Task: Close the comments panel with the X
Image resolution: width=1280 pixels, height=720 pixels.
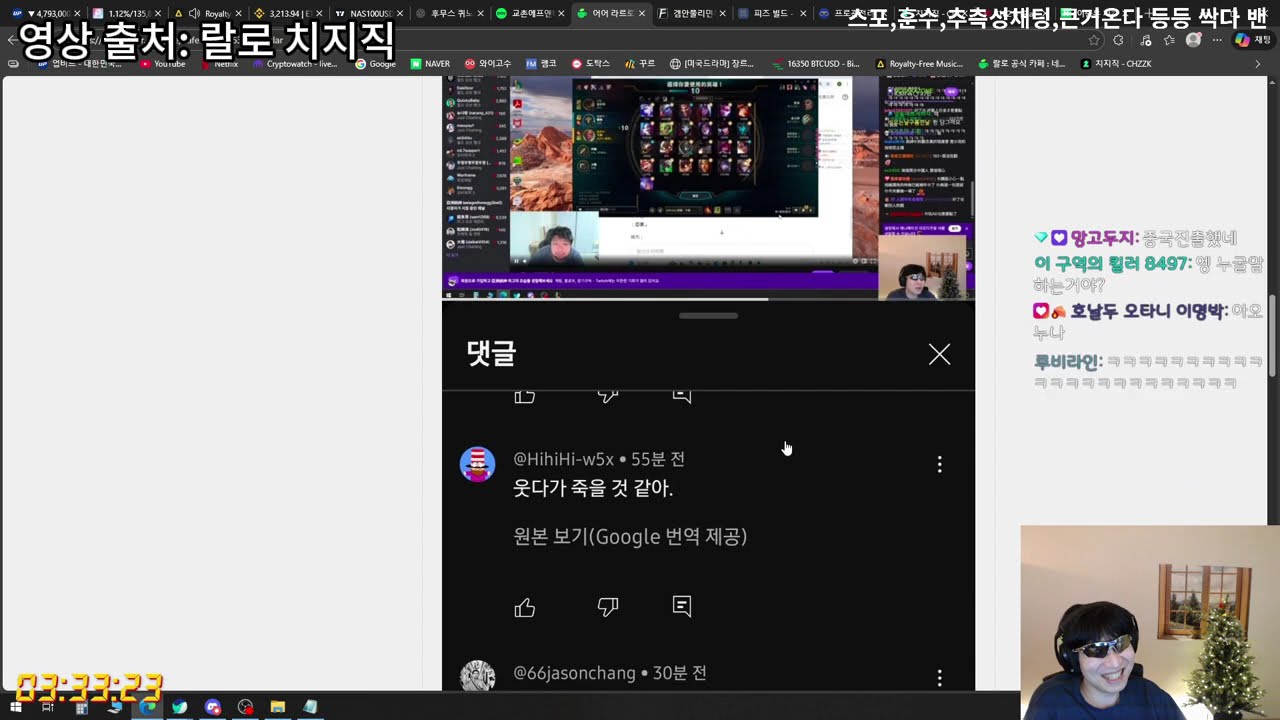Action: pyautogui.click(x=939, y=354)
